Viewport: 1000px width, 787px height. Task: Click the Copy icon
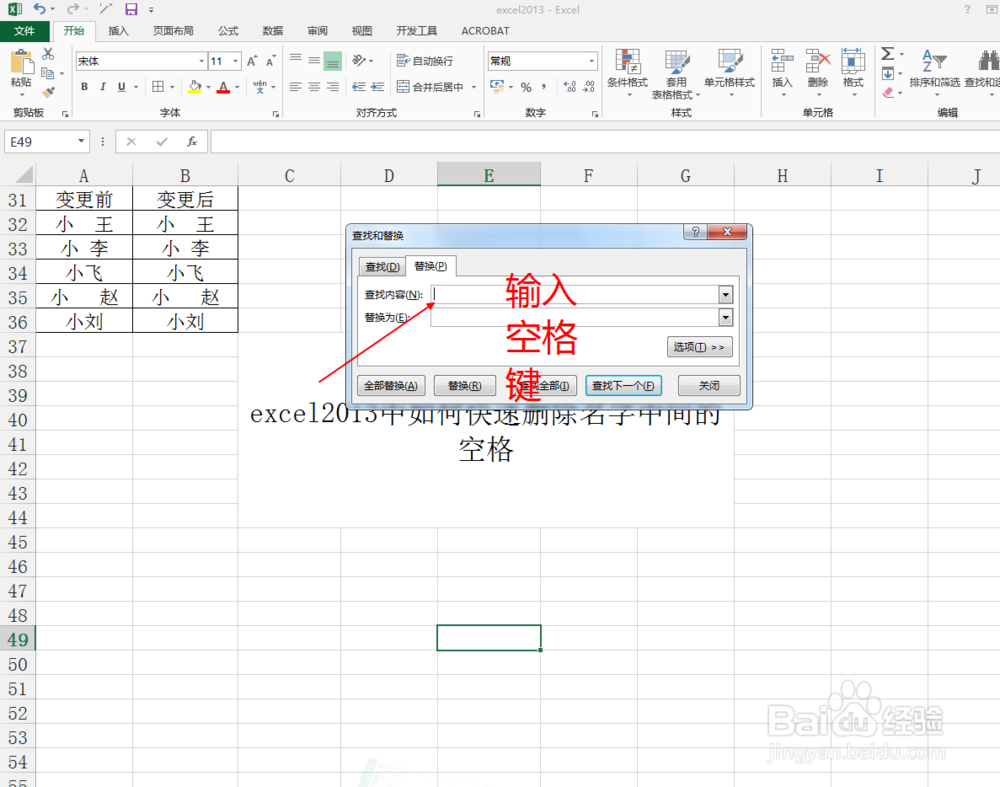coord(47,73)
